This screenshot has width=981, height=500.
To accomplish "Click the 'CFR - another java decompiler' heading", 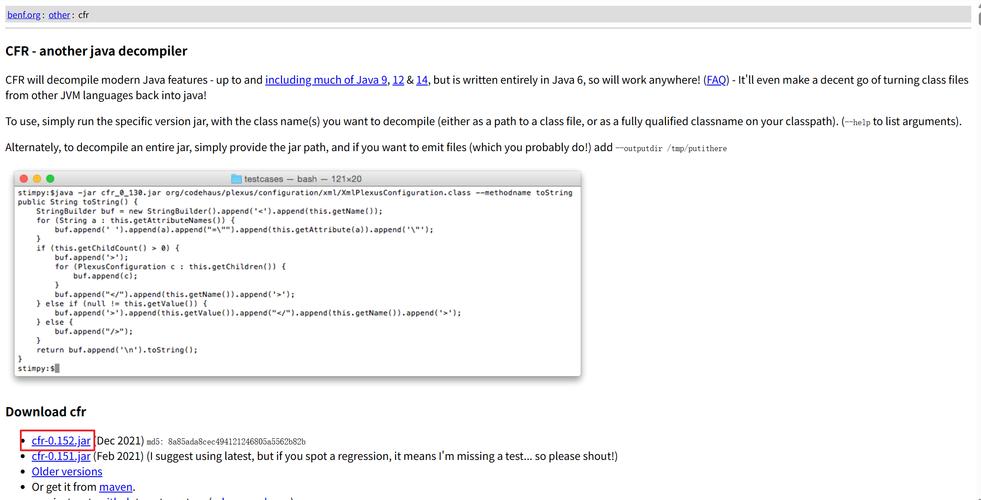I will tap(96, 51).
